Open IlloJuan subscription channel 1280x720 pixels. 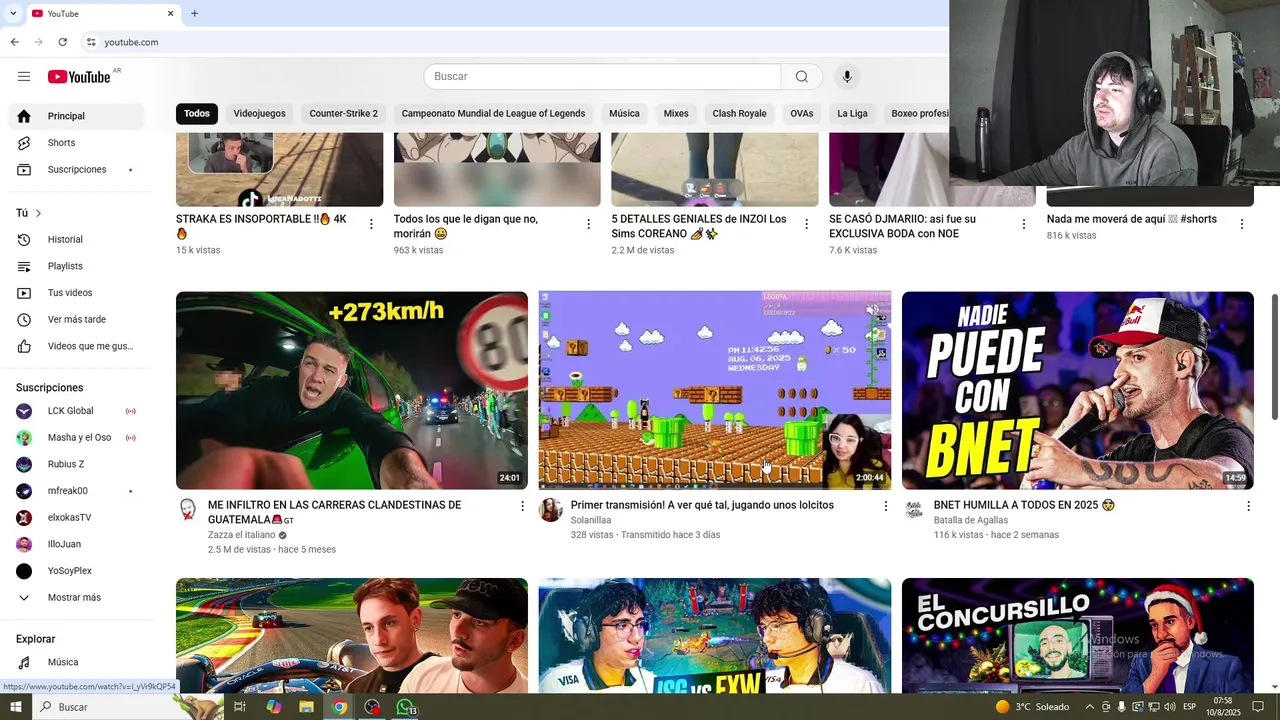point(76,544)
